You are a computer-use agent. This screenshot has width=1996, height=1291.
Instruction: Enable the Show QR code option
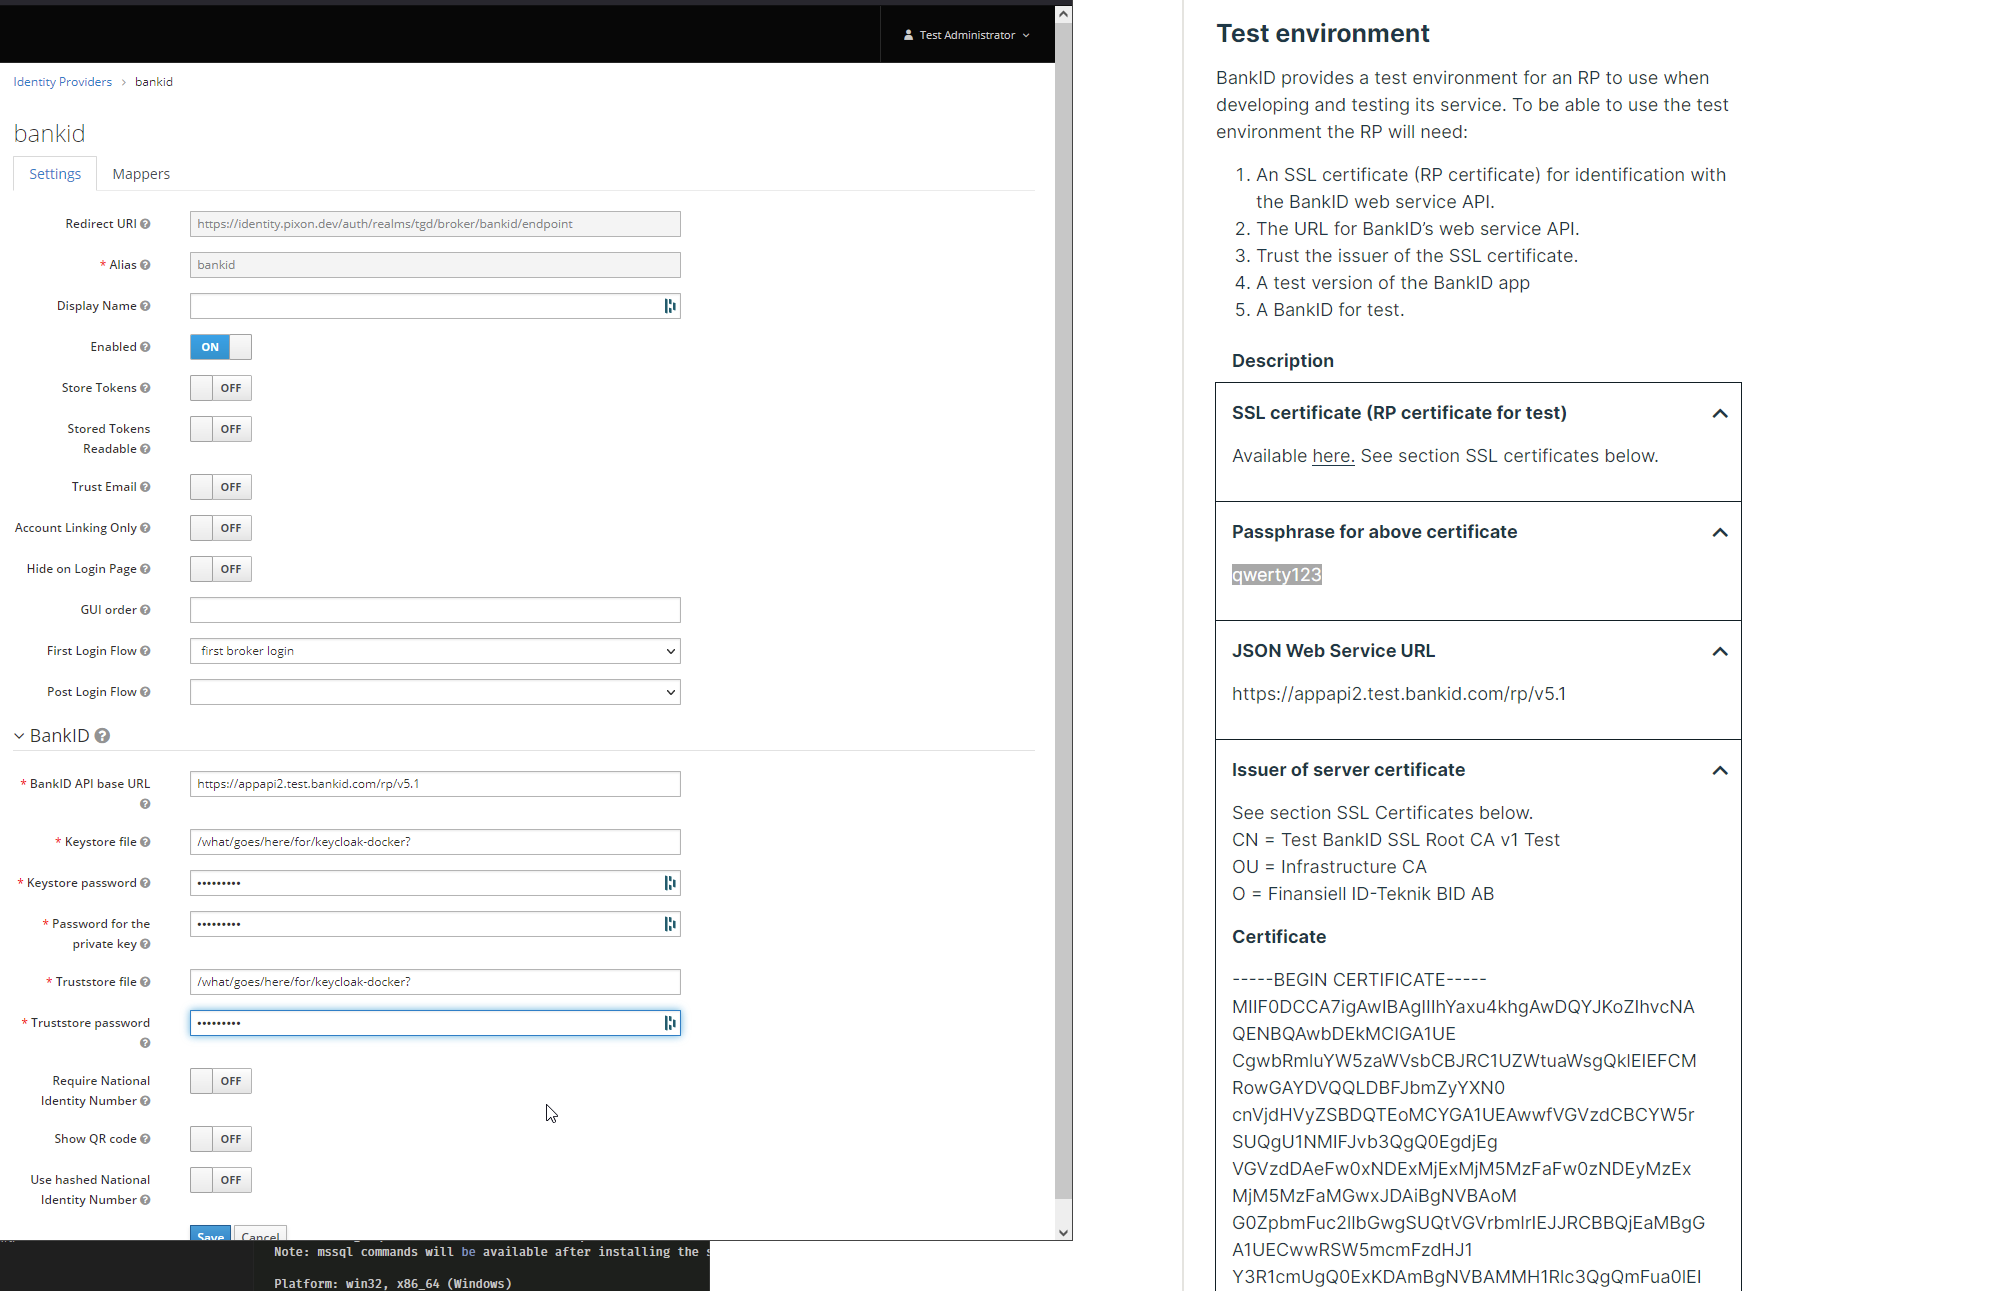[x=220, y=1138]
